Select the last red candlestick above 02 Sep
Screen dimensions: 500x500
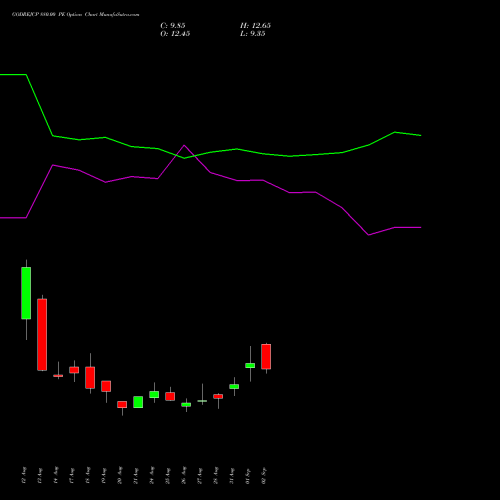coord(266,356)
